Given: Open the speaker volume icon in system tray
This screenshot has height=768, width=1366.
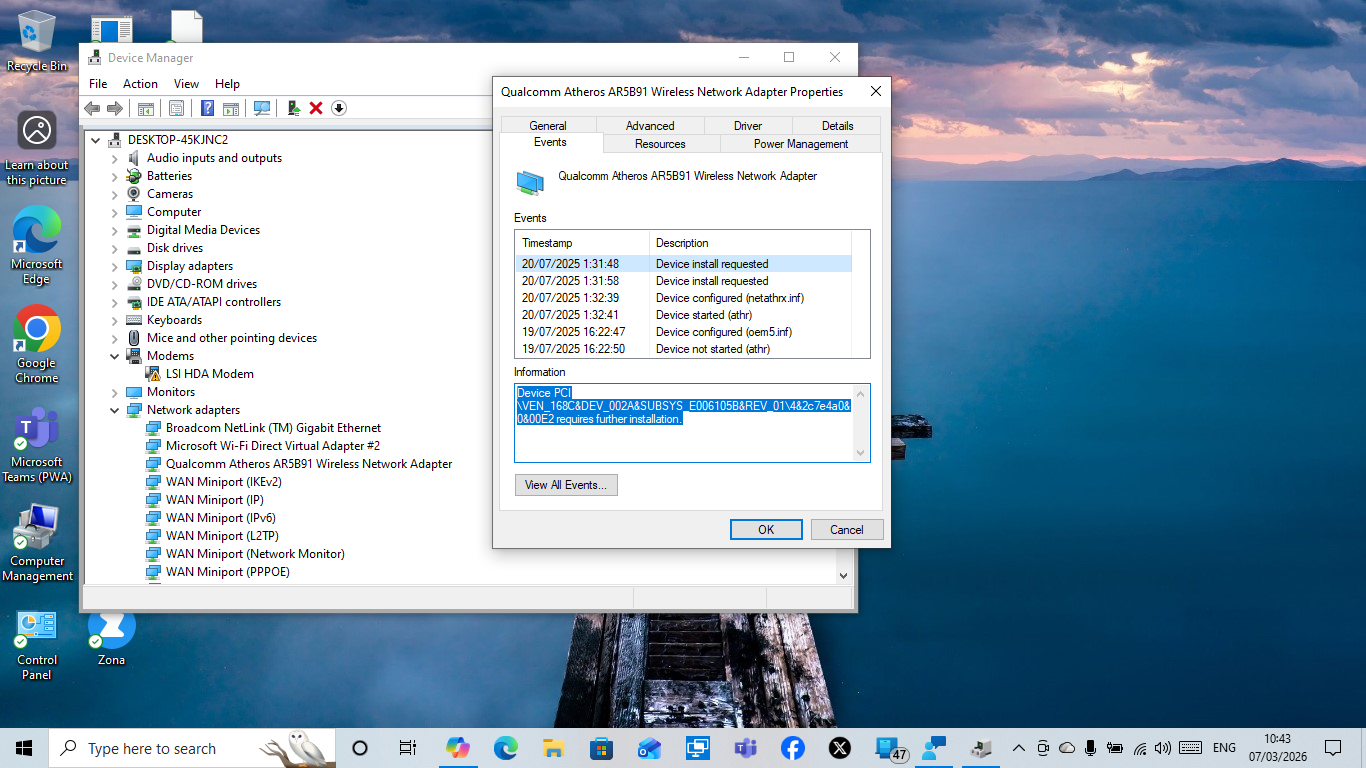Looking at the screenshot, I should (x=1162, y=747).
